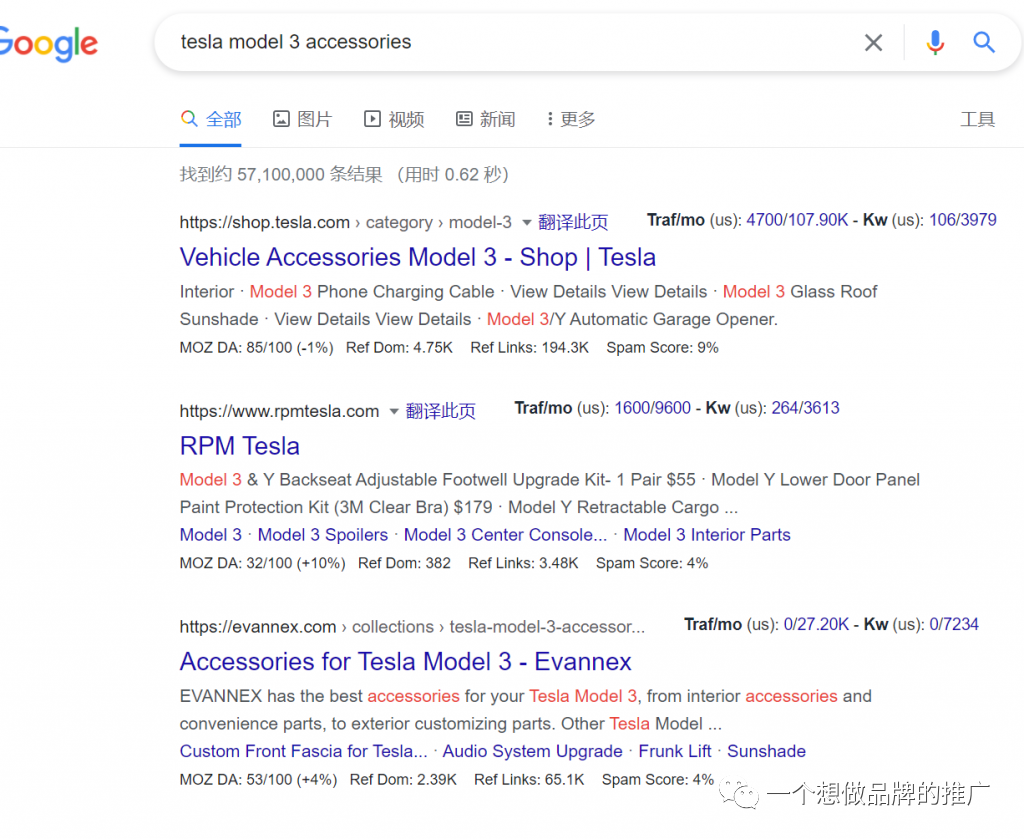Screen dimensions: 1024x839
Task: Click Ref Links: 65.1K metric
Action: click(x=529, y=780)
